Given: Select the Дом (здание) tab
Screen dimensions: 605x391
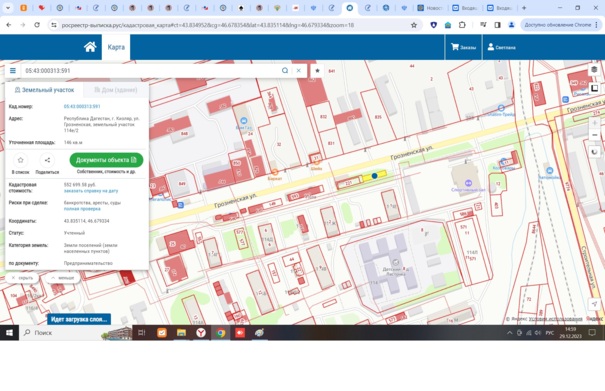Looking at the screenshot, I should pos(116,90).
